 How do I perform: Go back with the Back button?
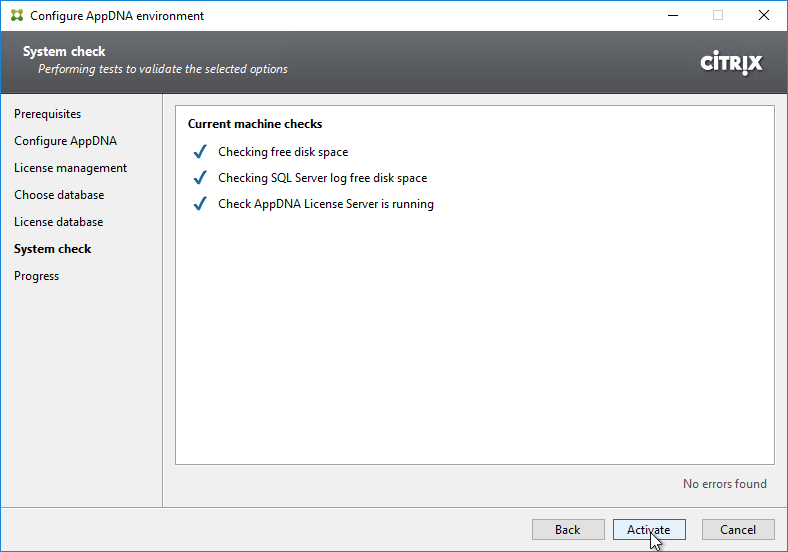tap(568, 529)
